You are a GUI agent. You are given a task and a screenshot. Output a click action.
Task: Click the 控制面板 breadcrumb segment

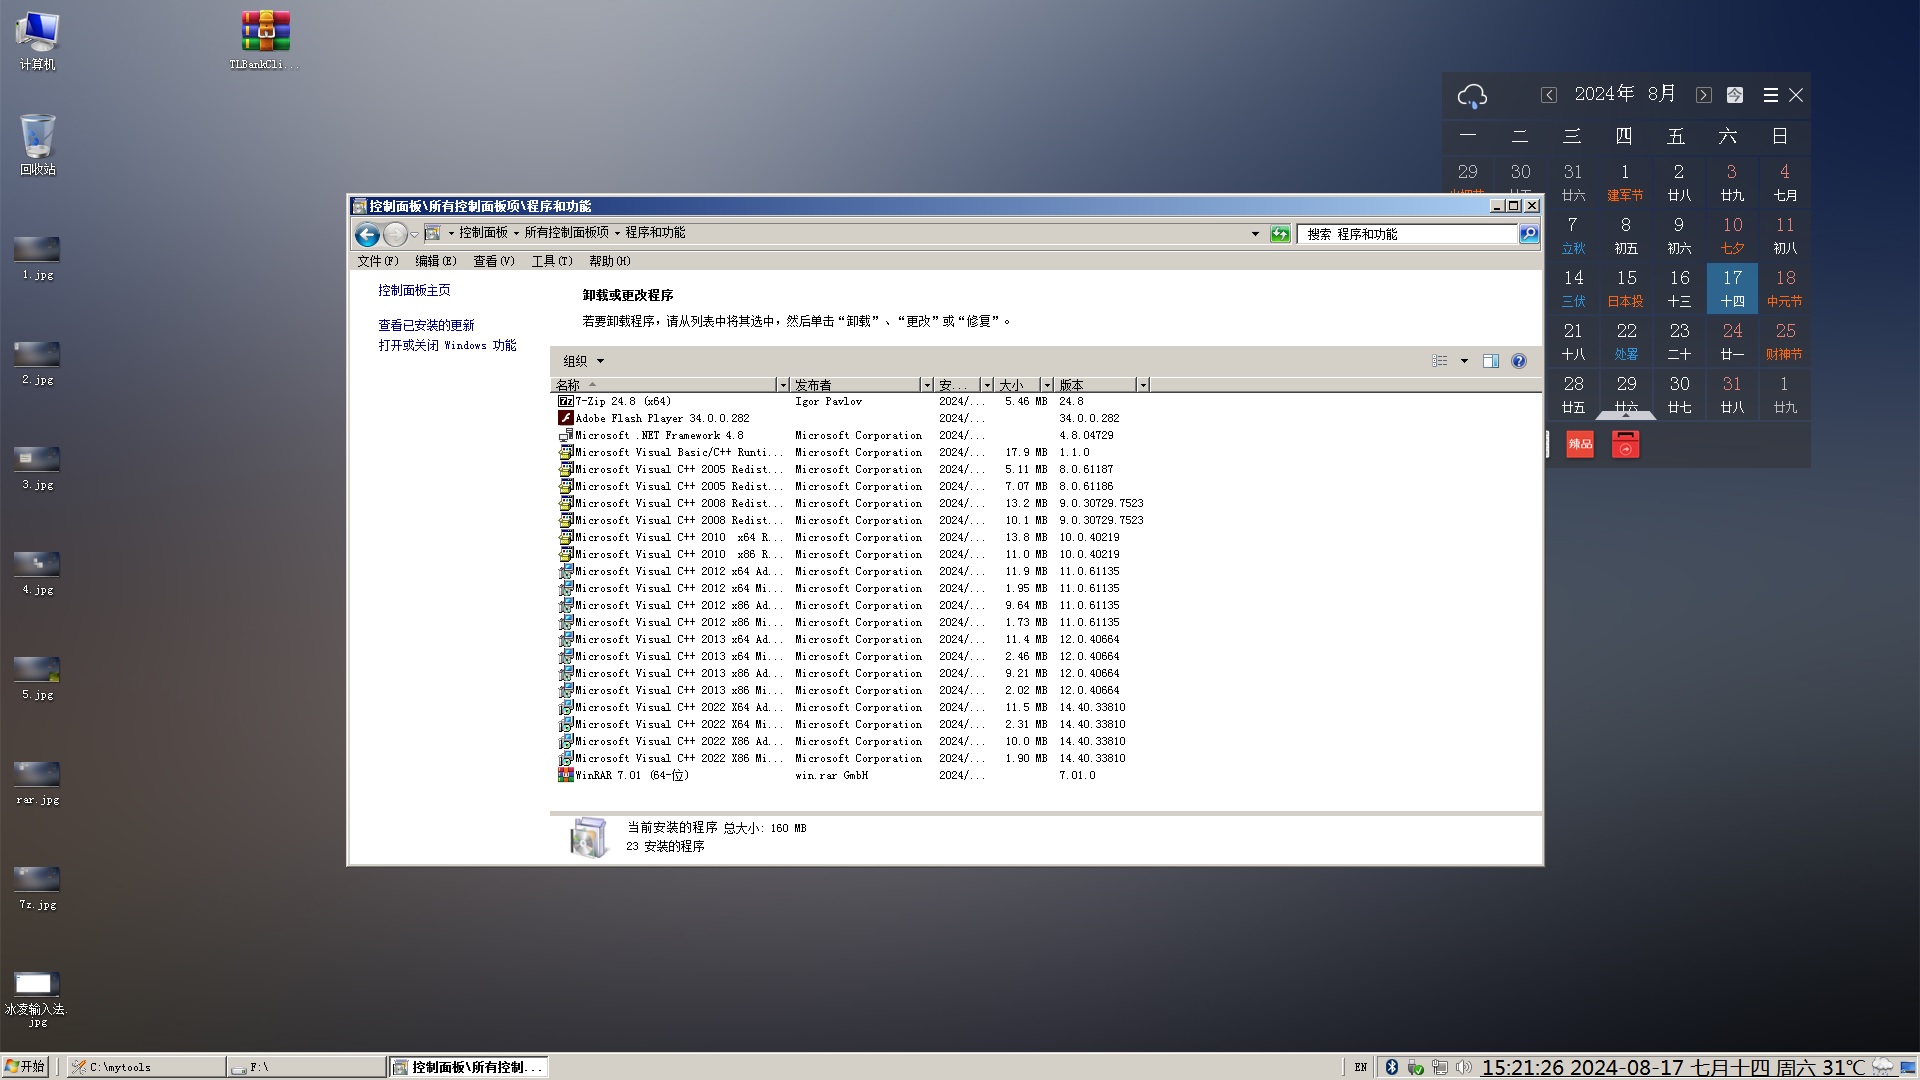(483, 232)
